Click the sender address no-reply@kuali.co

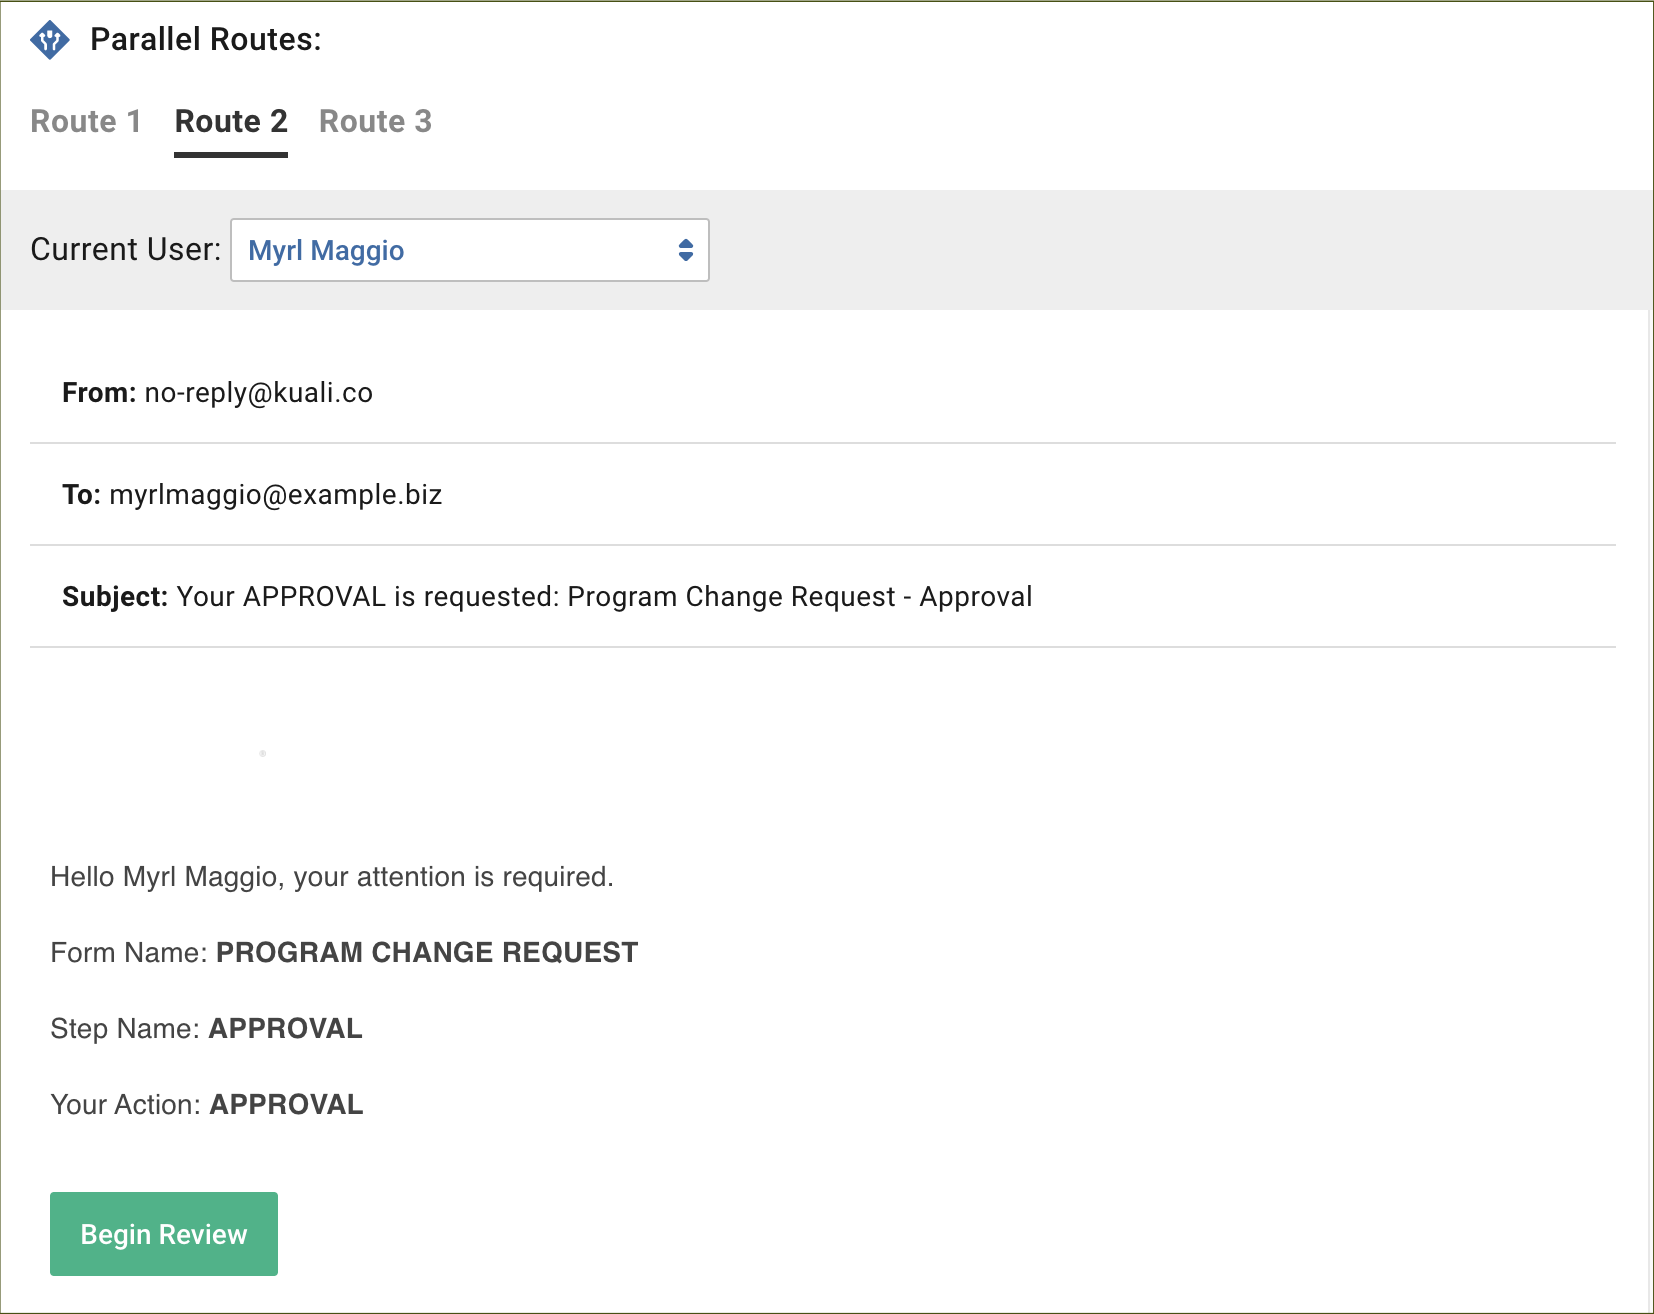point(258,393)
